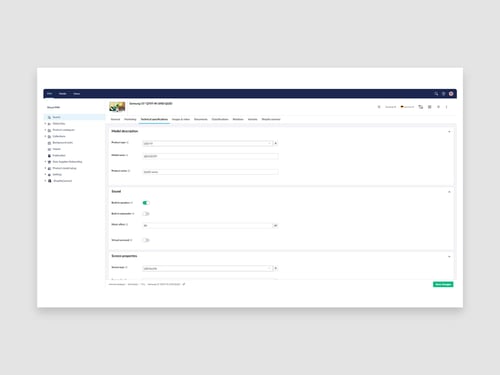This screenshot has height=375, width=500.
Task: Open the Product type dropdown
Action: pyautogui.click(x=207, y=143)
